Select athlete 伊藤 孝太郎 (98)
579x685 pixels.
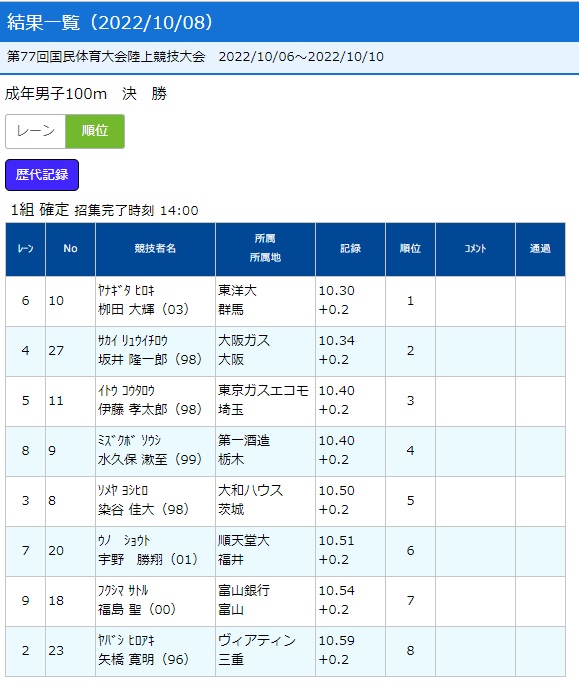click(150, 409)
